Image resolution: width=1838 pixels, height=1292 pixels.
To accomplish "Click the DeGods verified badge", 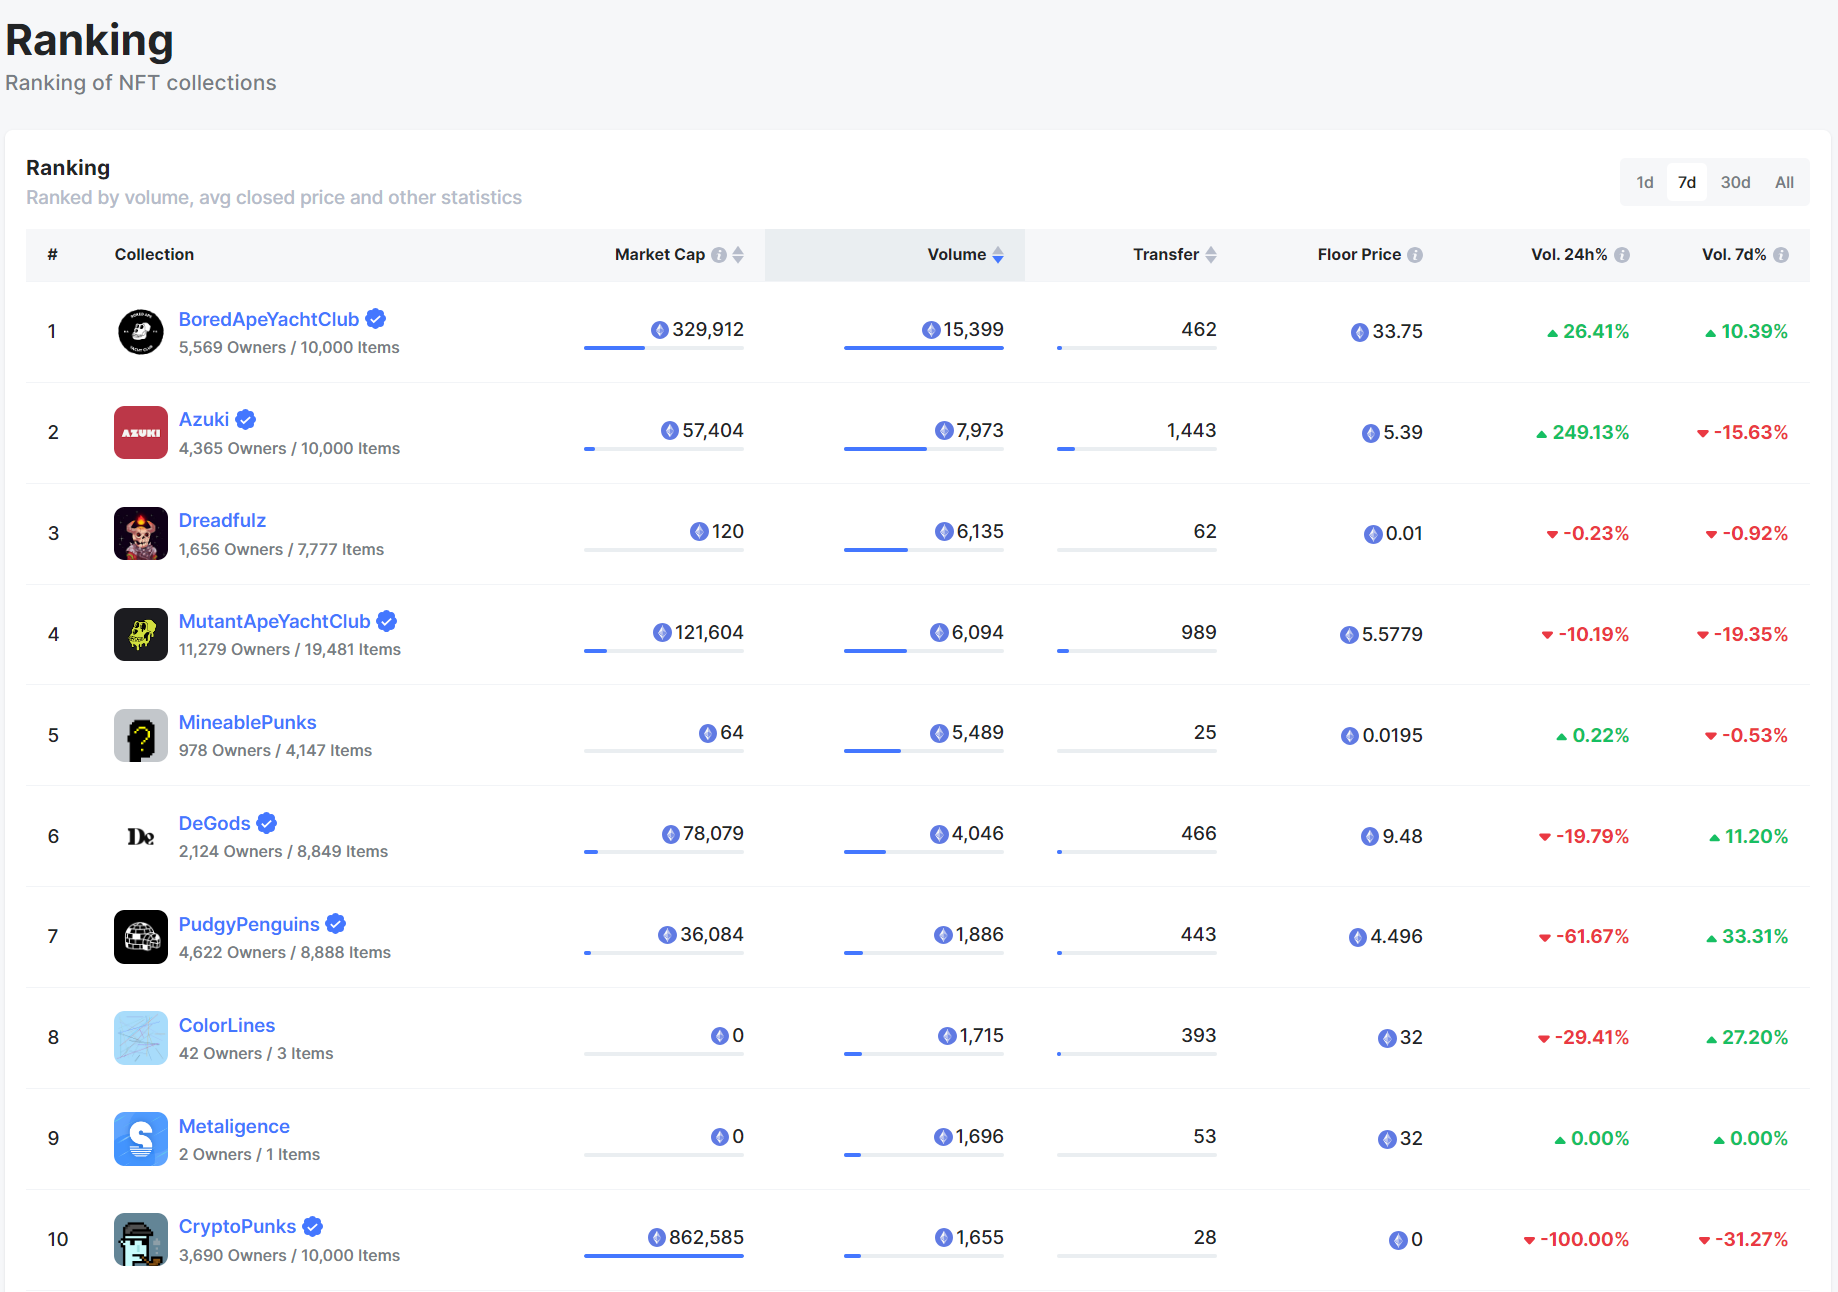I will point(267,823).
